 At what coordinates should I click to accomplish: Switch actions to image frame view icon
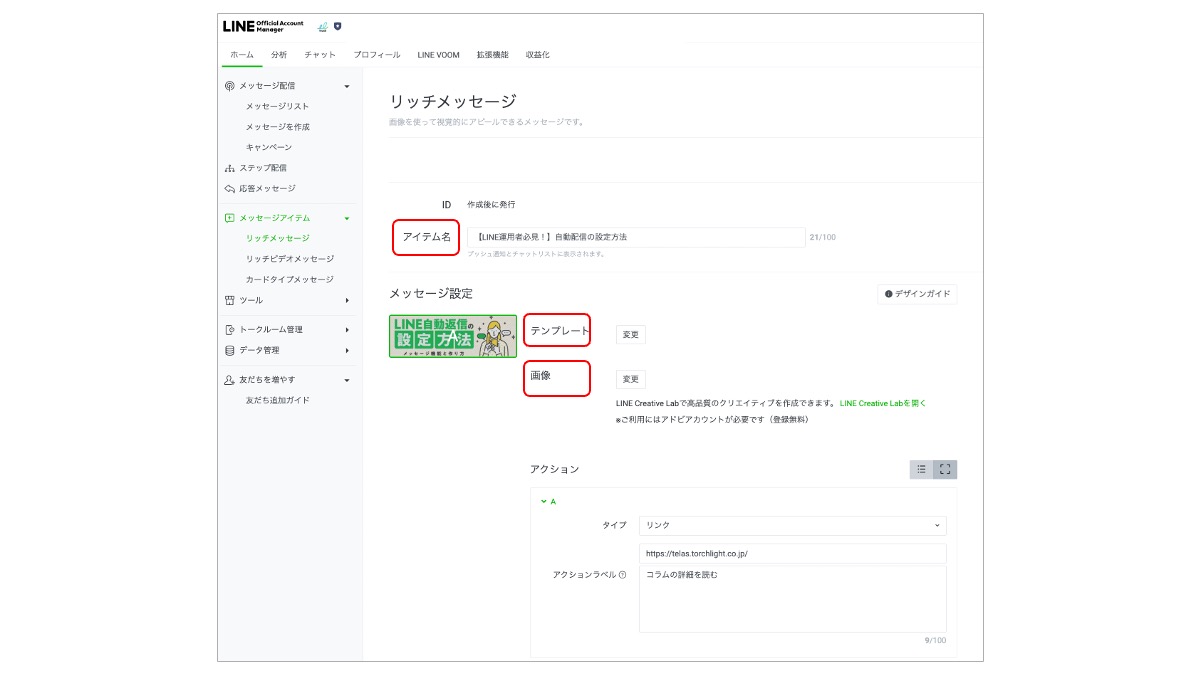(945, 469)
